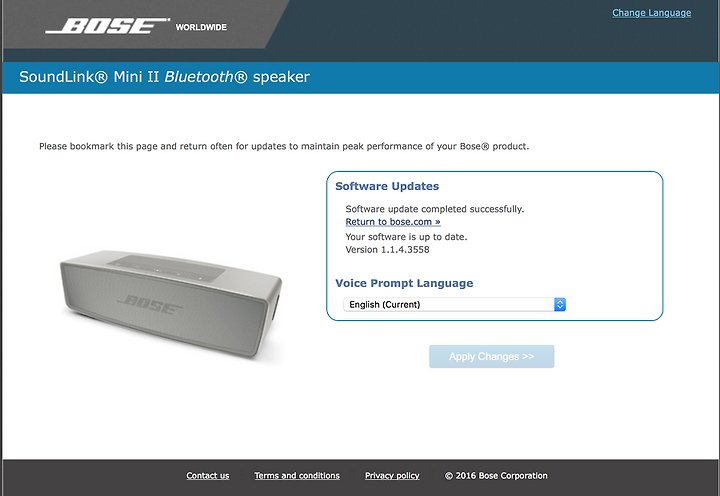Open the Contact us footer link
Viewport: 720px width, 496px height.
click(208, 476)
